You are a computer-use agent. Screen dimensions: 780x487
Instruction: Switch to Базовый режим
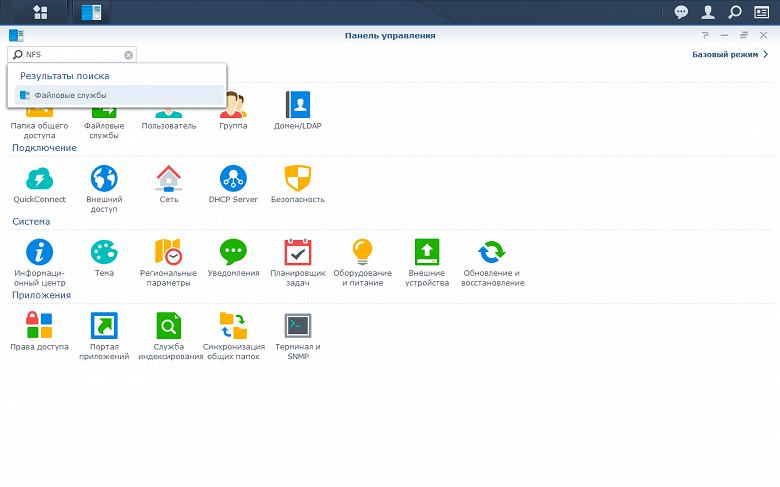click(730, 54)
